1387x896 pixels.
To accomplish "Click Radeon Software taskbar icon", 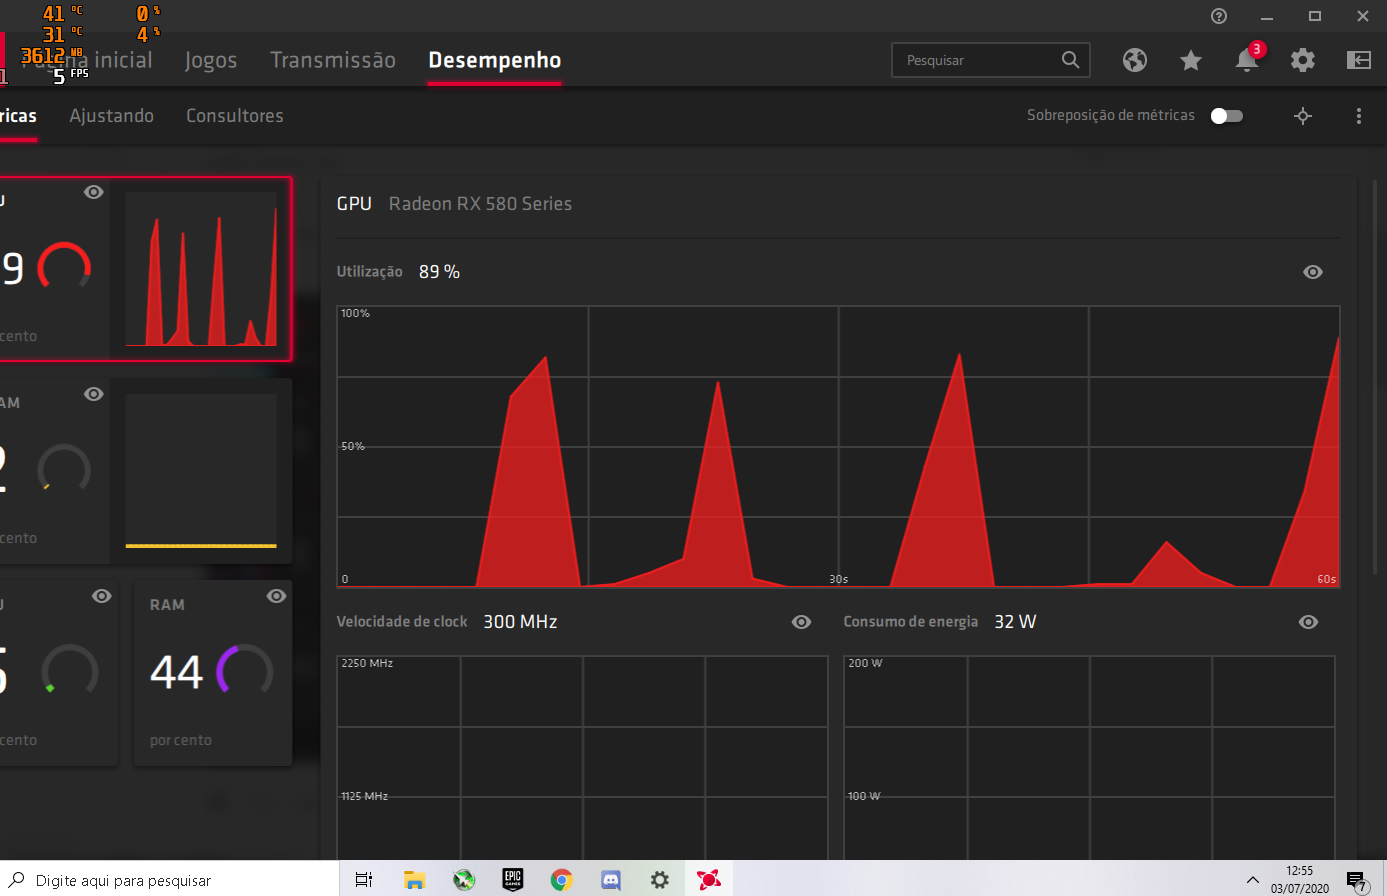I will 709,880.
